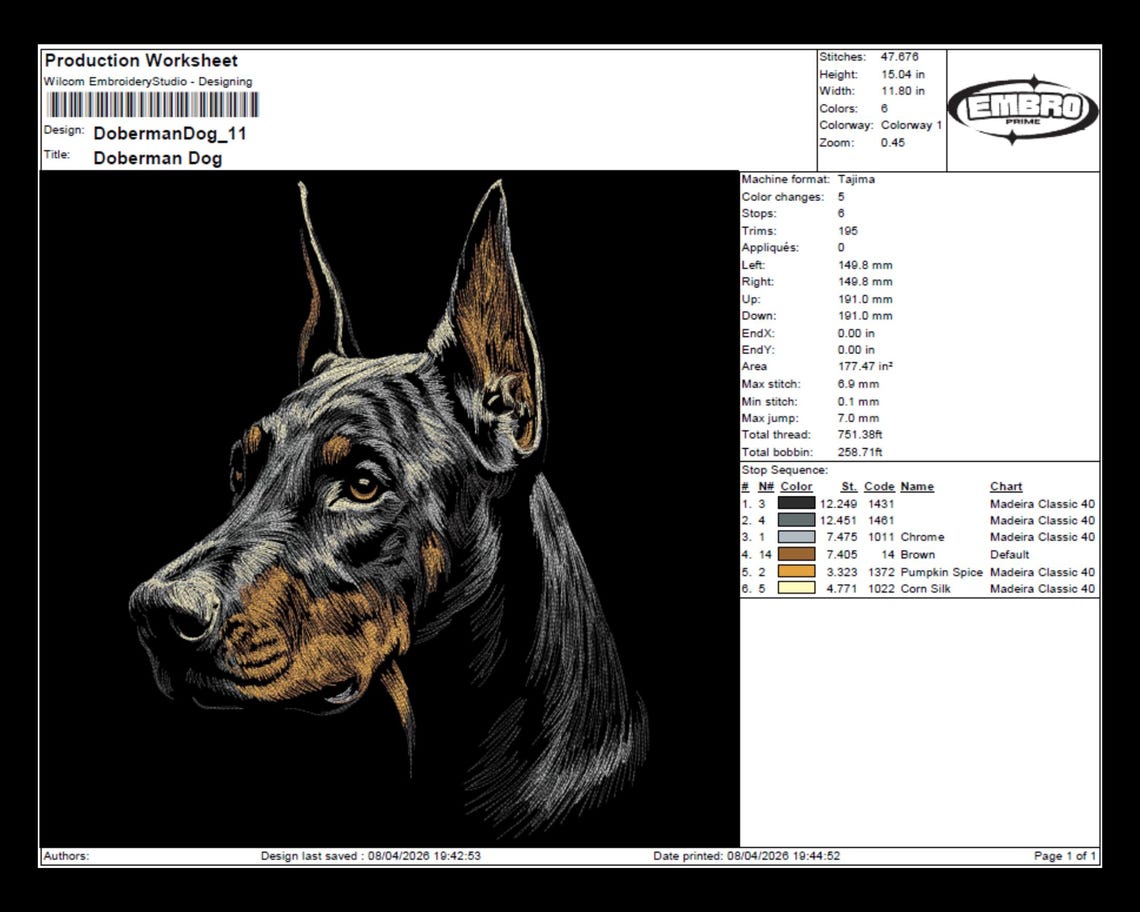Click the stitch count 12.249
Viewport: 1140px width, 912px height.
coord(838,503)
